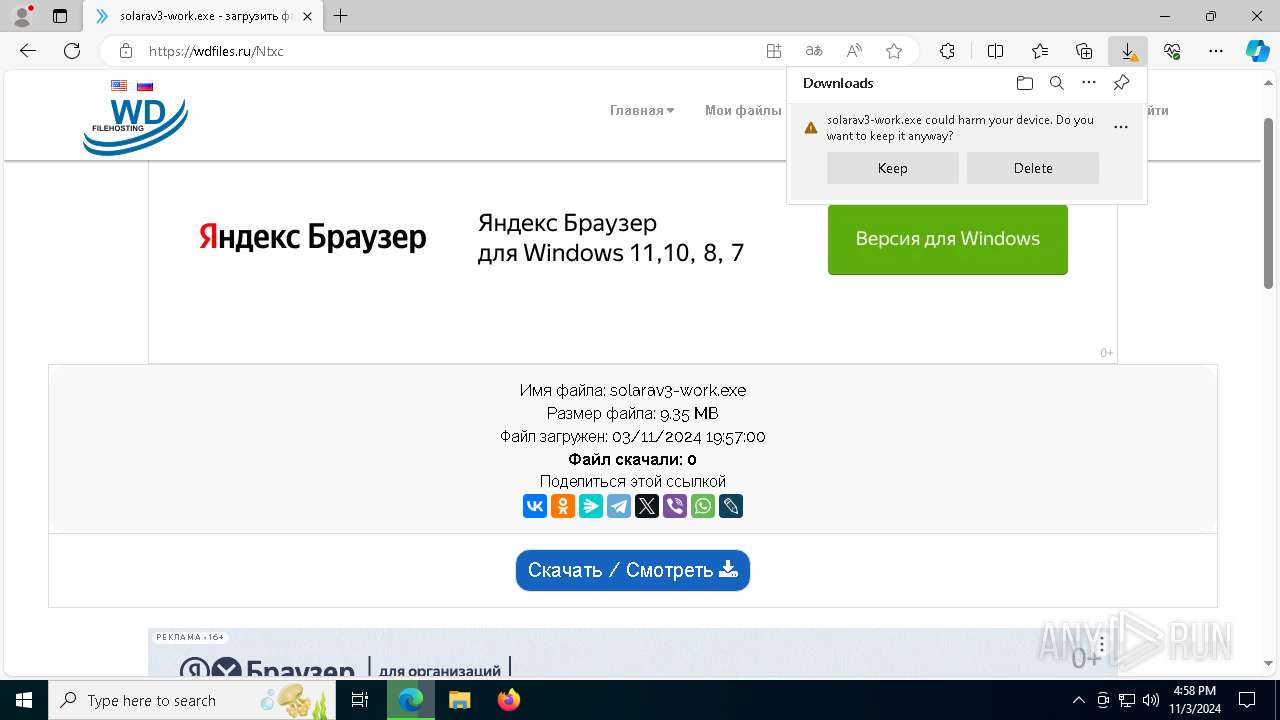Image resolution: width=1280 pixels, height=720 pixels.
Task: Add this page to favorites star
Action: coord(894,51)
